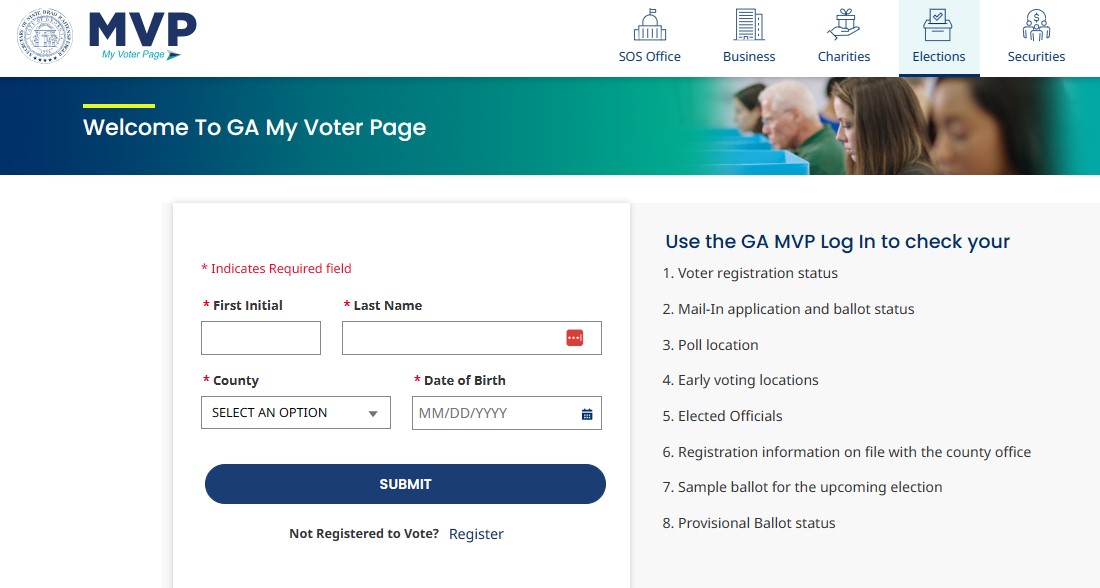Click the Business building icon
The width and height of the screenshot is (1100, 588).
[749, 25]
